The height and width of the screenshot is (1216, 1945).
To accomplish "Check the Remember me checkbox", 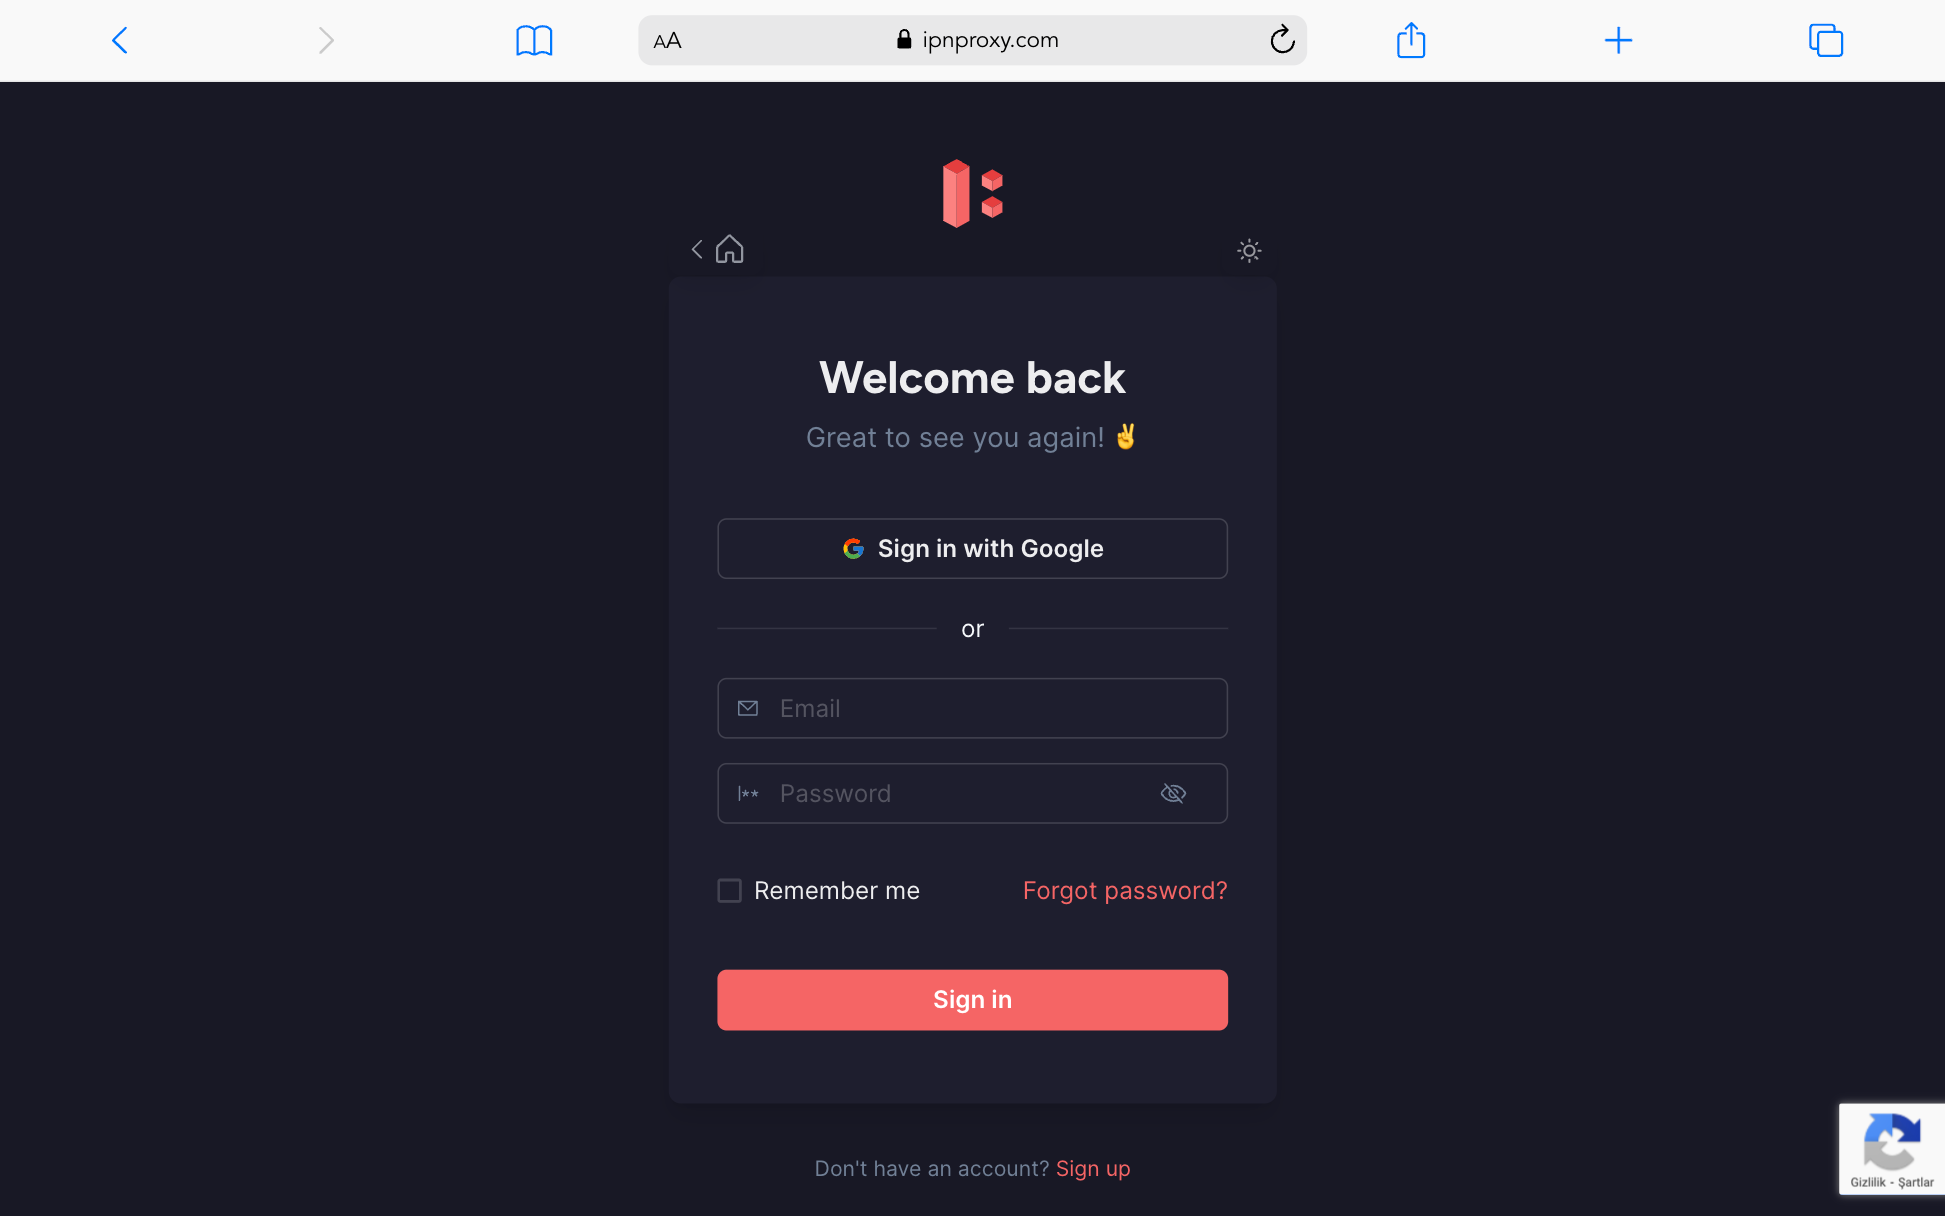I will 730,890.
